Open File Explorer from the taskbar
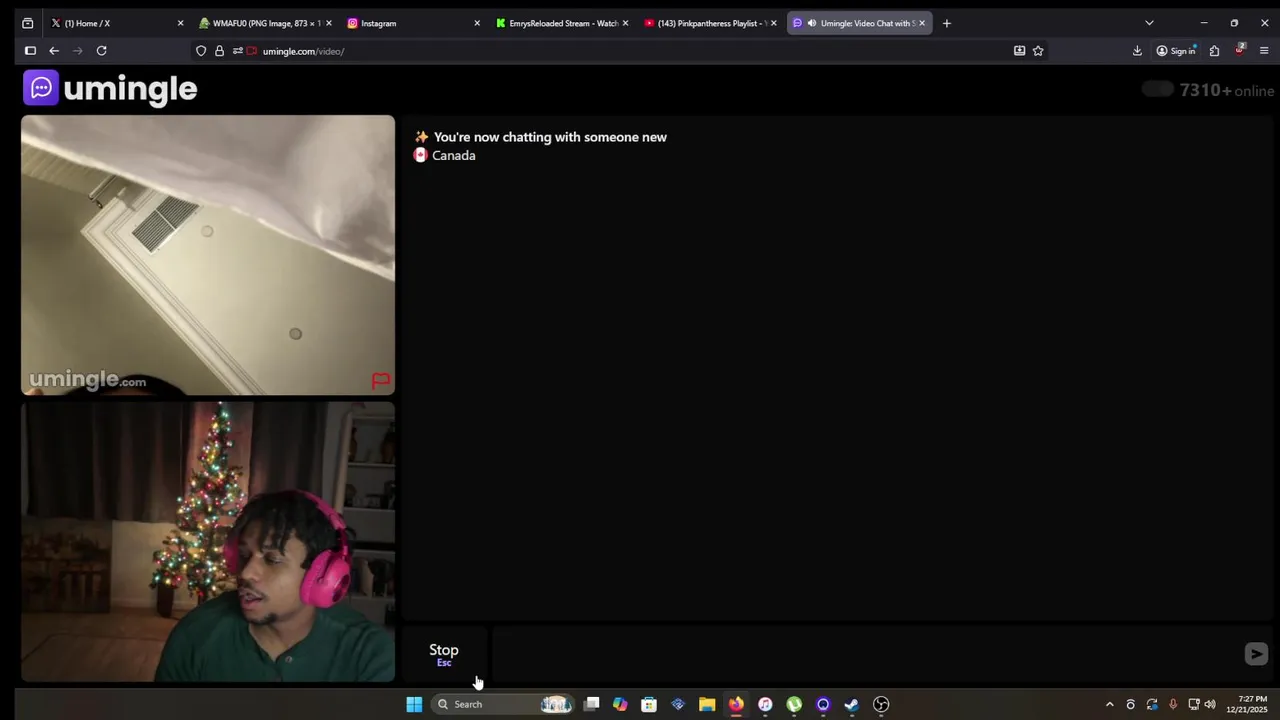This screenshot has height=720, width=1280. click(707, 704)
